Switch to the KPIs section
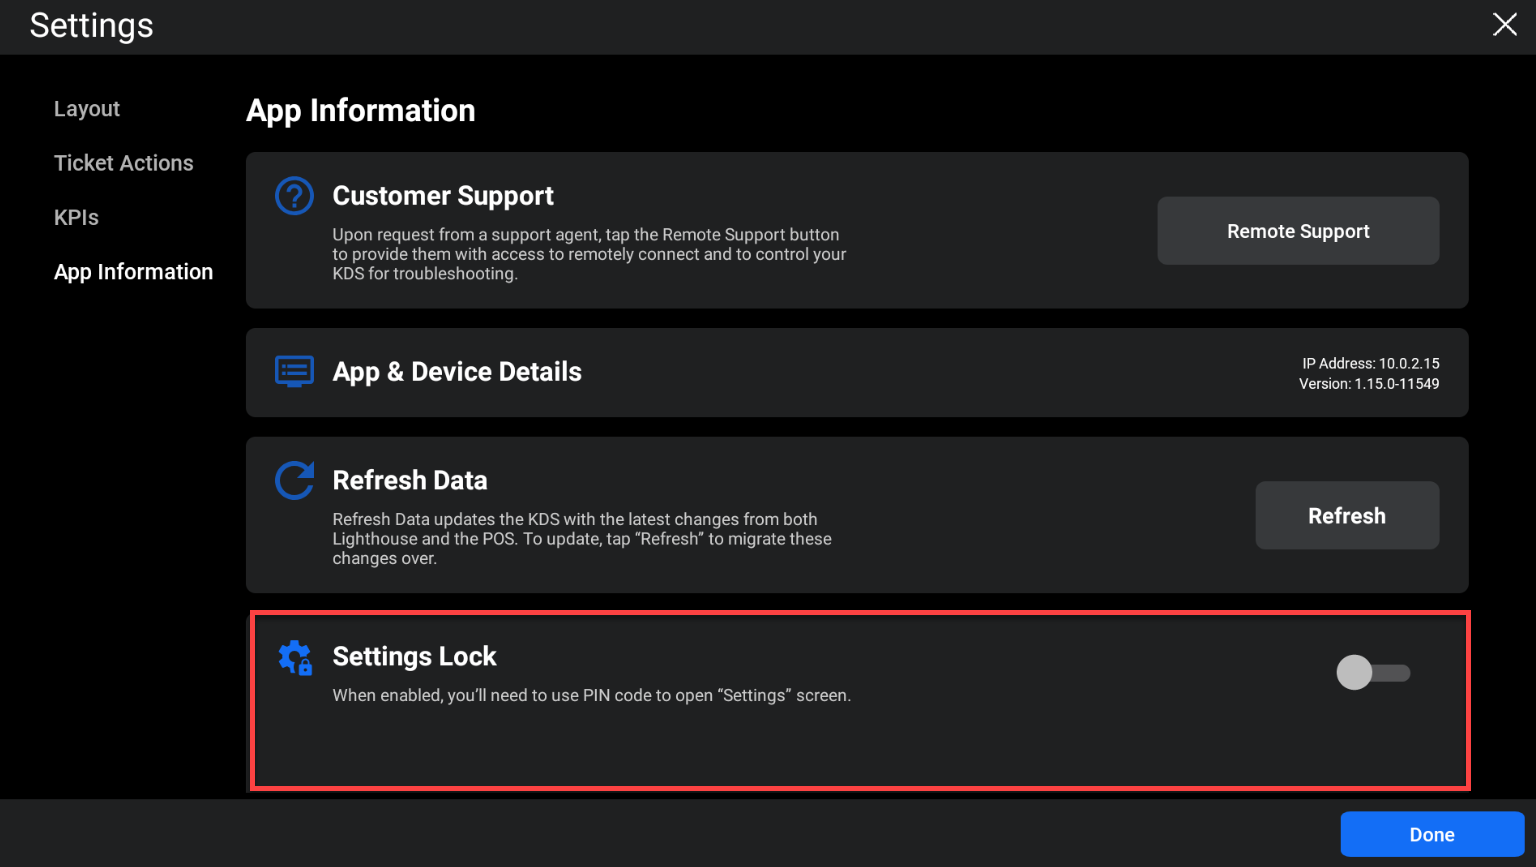 76,217
